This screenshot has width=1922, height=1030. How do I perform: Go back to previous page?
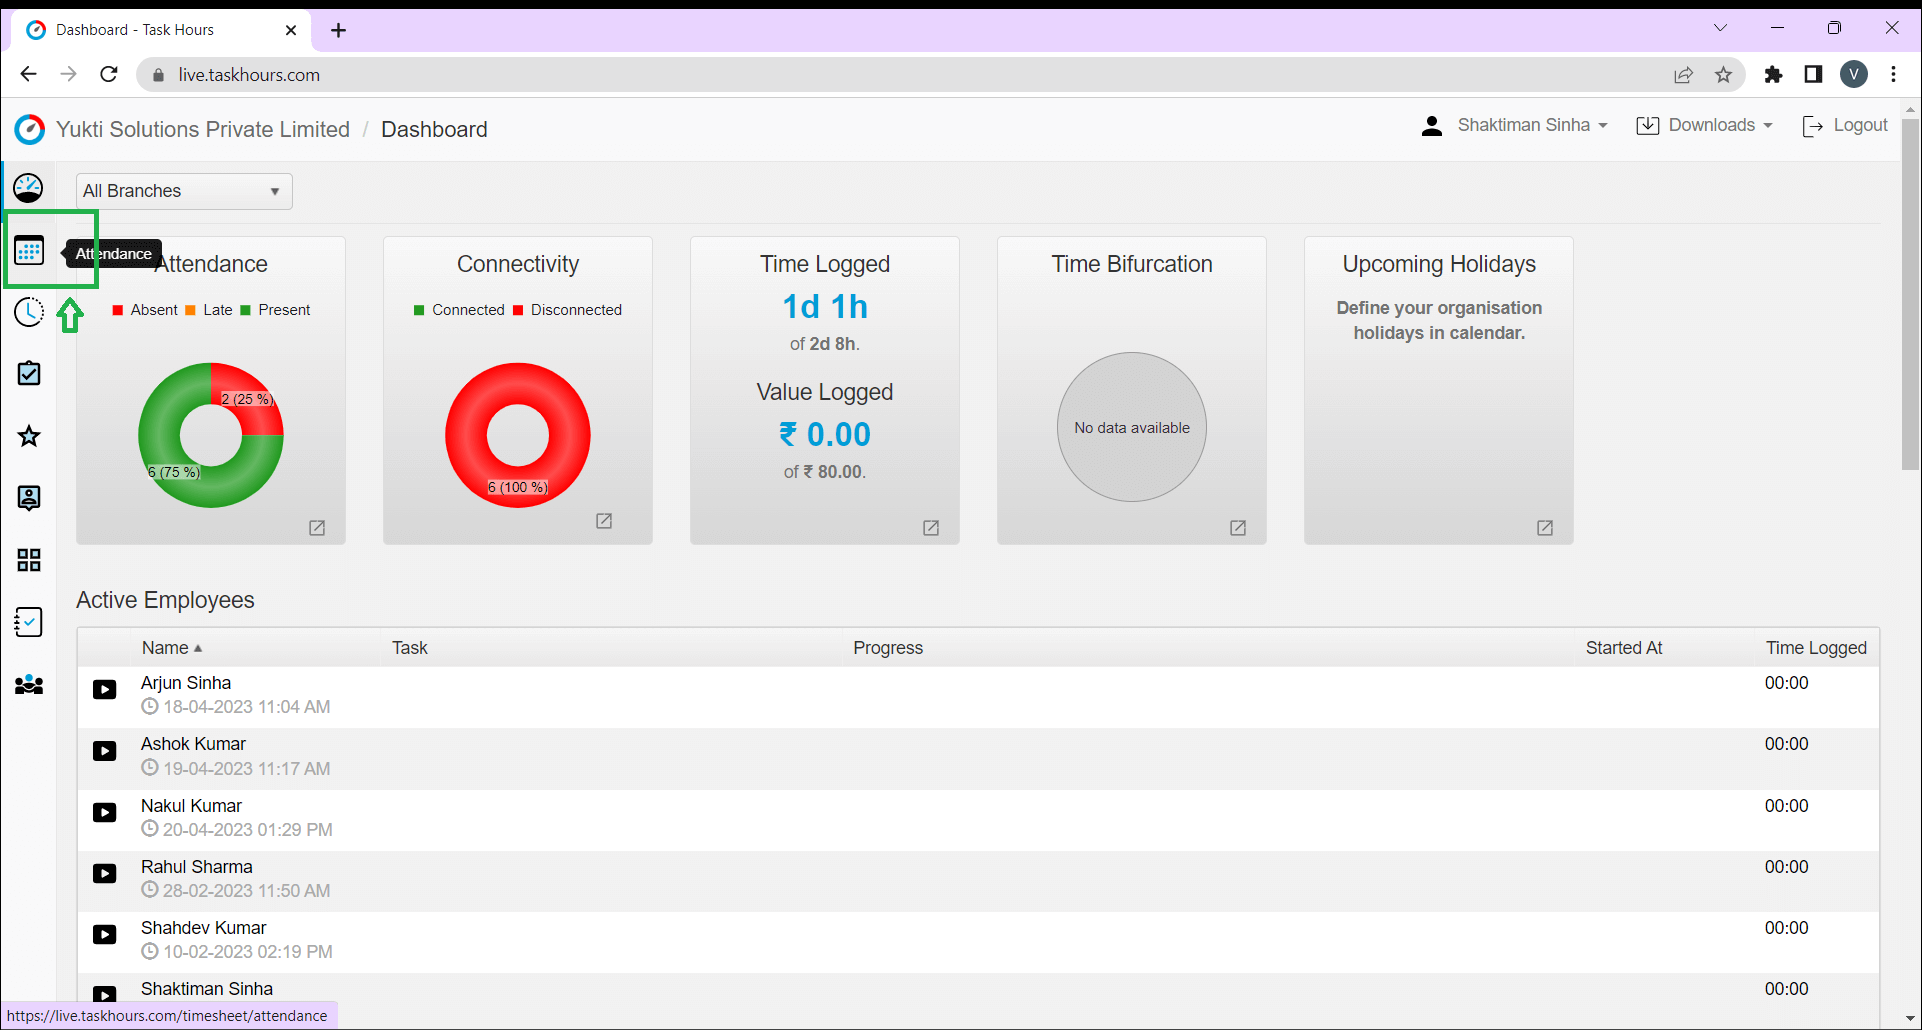[28, 74]
